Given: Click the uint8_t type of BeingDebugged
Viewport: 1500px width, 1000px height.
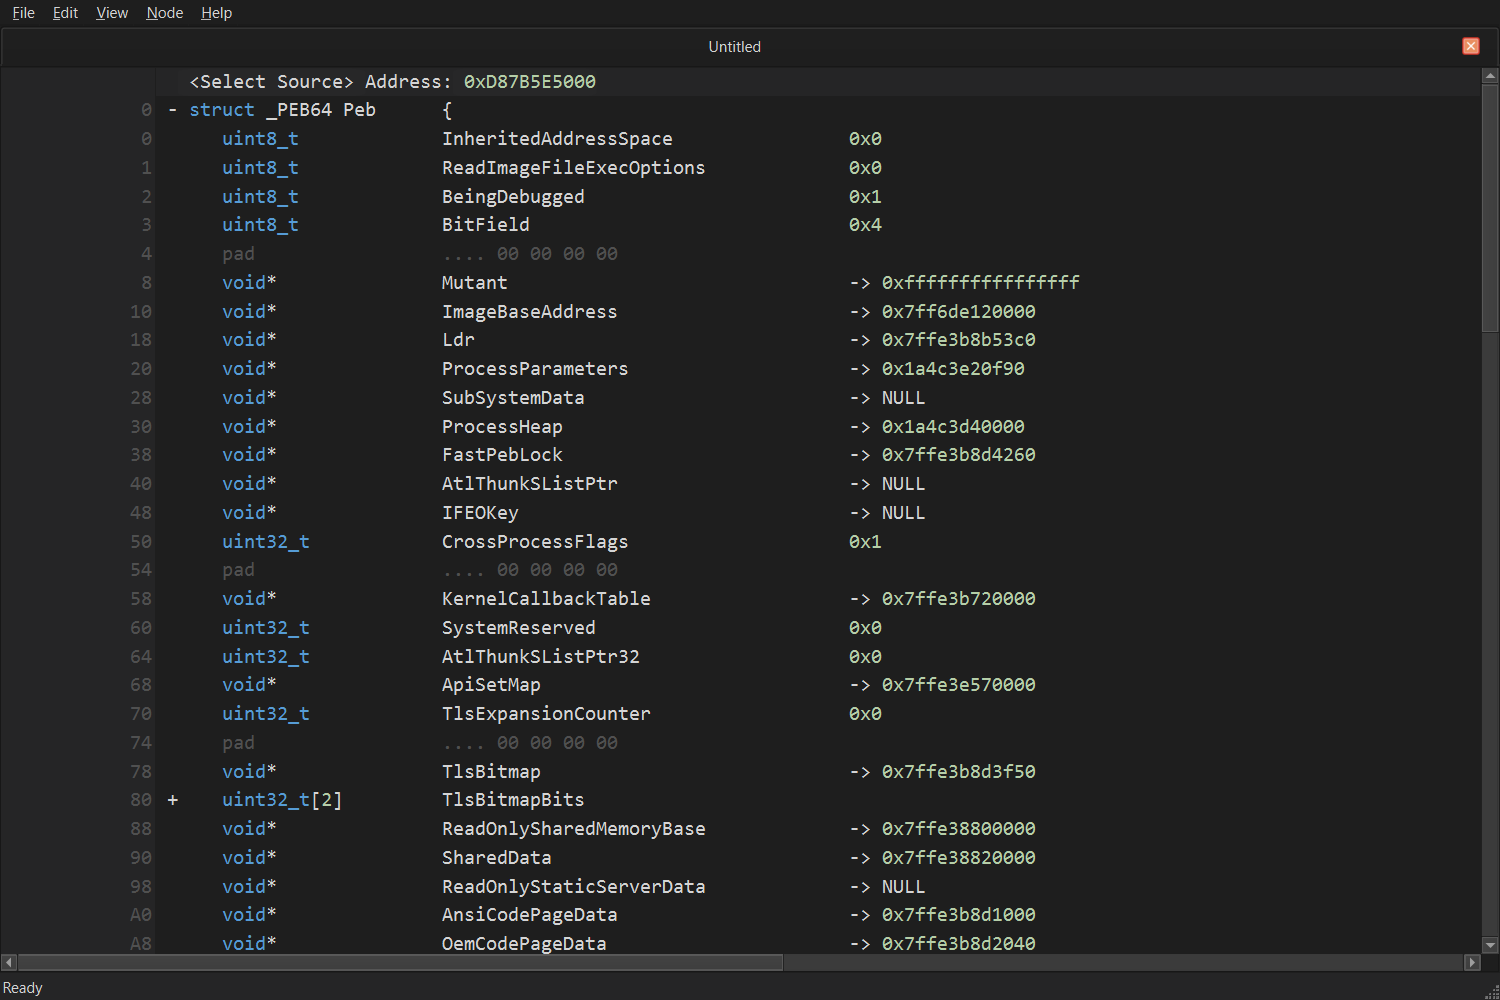Looking at the screenshot, I should (x=260, y=197).
